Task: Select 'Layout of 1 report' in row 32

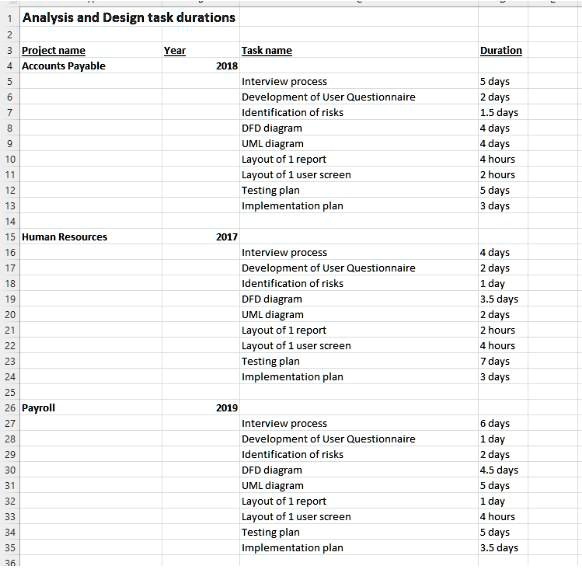Action: click(x=359, y=501)
